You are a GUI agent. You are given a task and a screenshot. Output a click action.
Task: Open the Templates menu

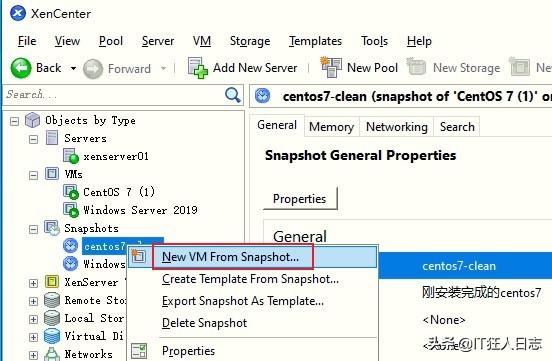pos(315,41)
